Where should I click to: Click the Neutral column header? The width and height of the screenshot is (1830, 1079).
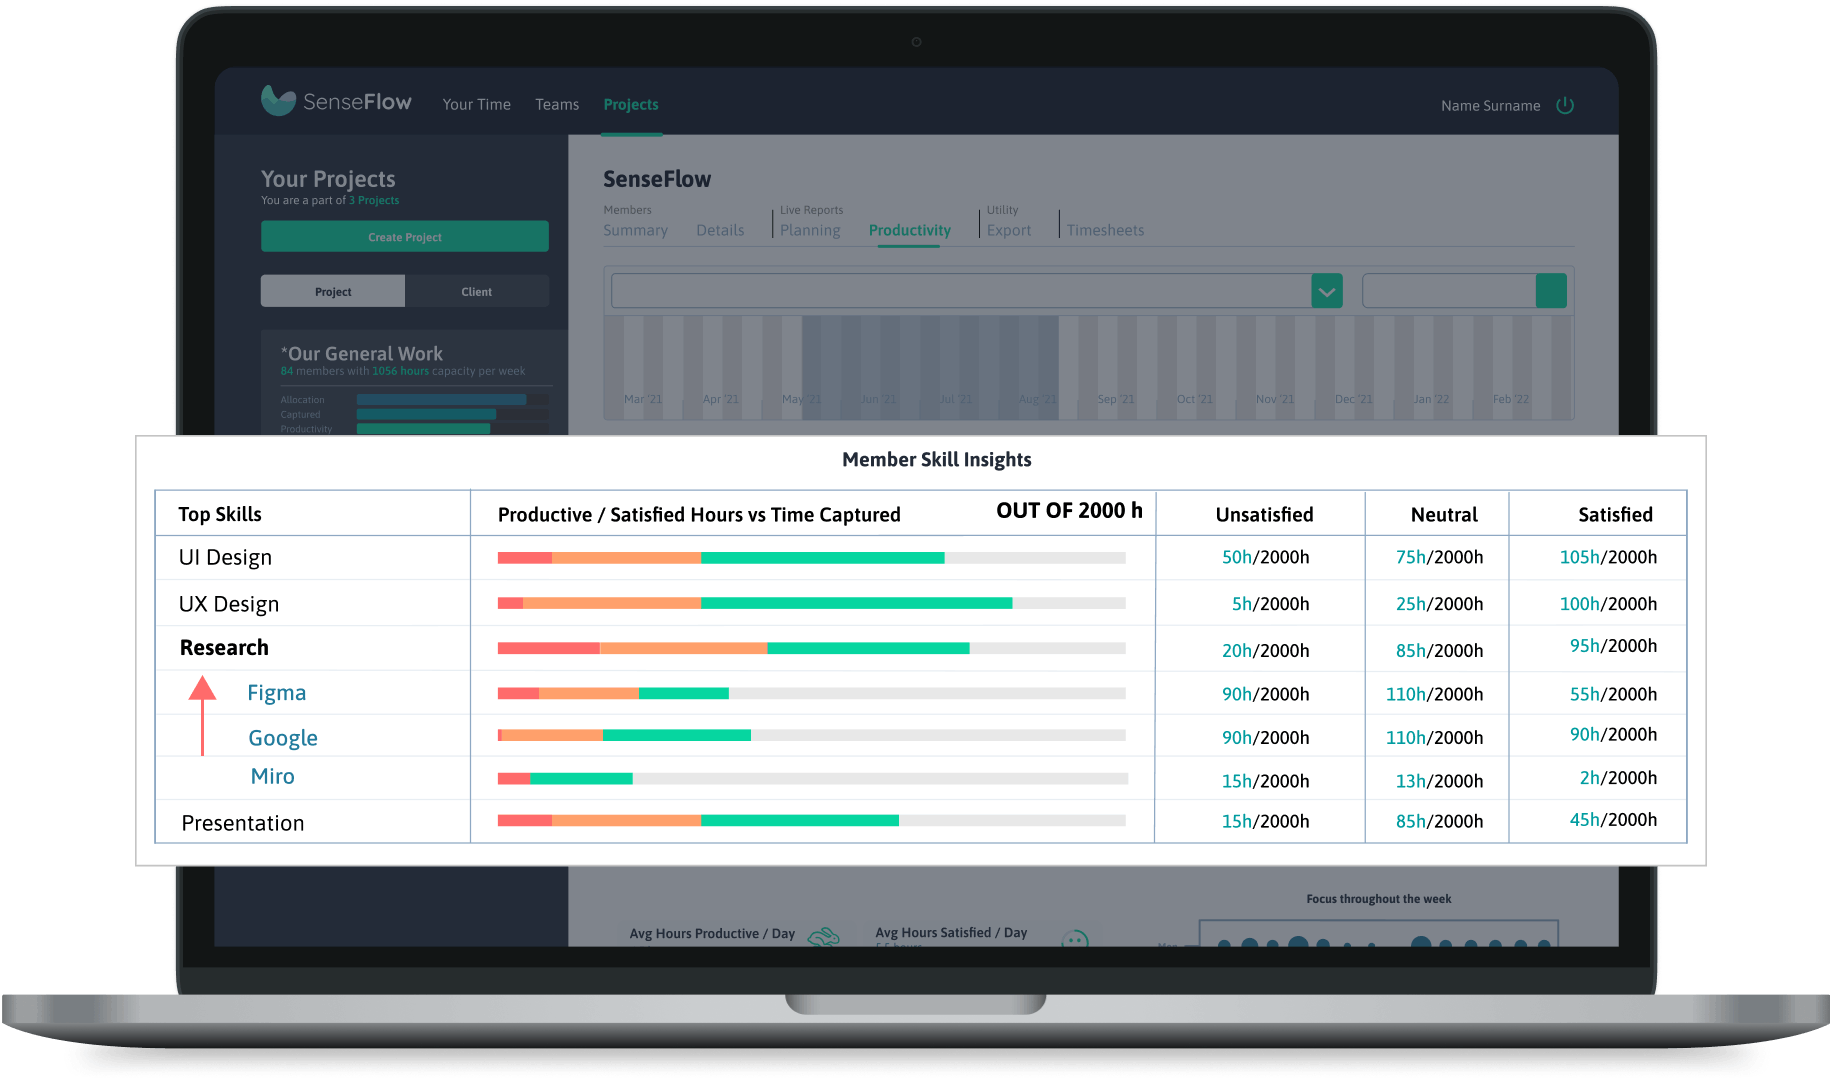(x=1444, y=514)
